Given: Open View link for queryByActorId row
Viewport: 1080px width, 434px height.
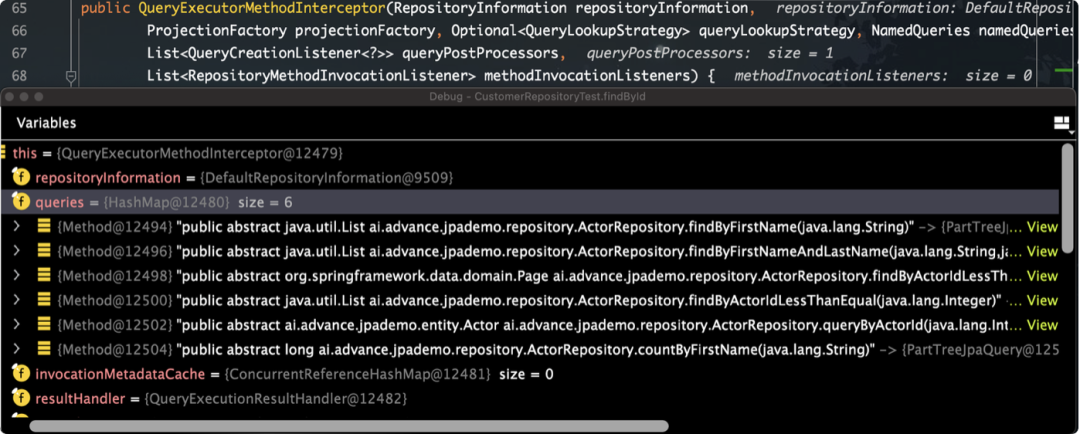Looking at the screenshot, I should 1042,324.
